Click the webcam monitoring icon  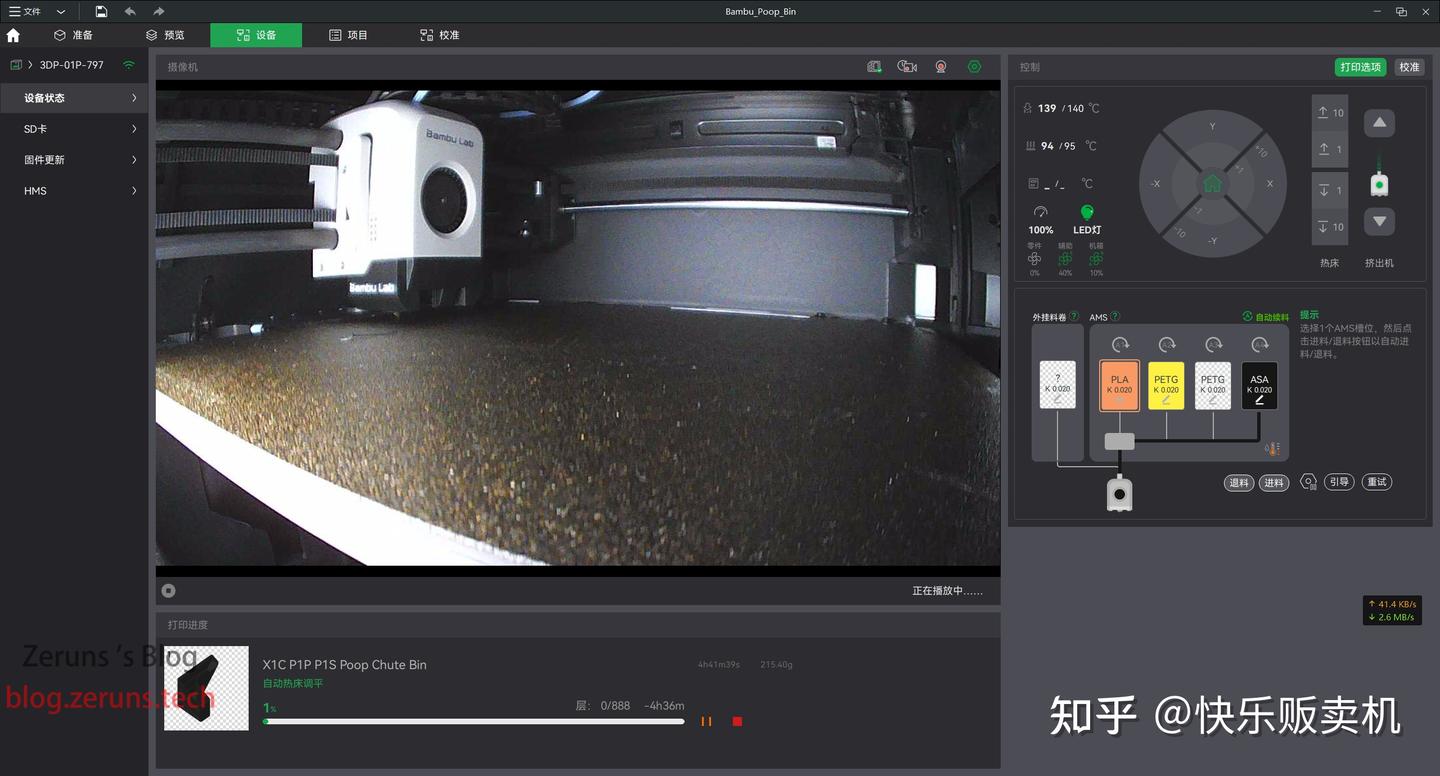[940, 66]
